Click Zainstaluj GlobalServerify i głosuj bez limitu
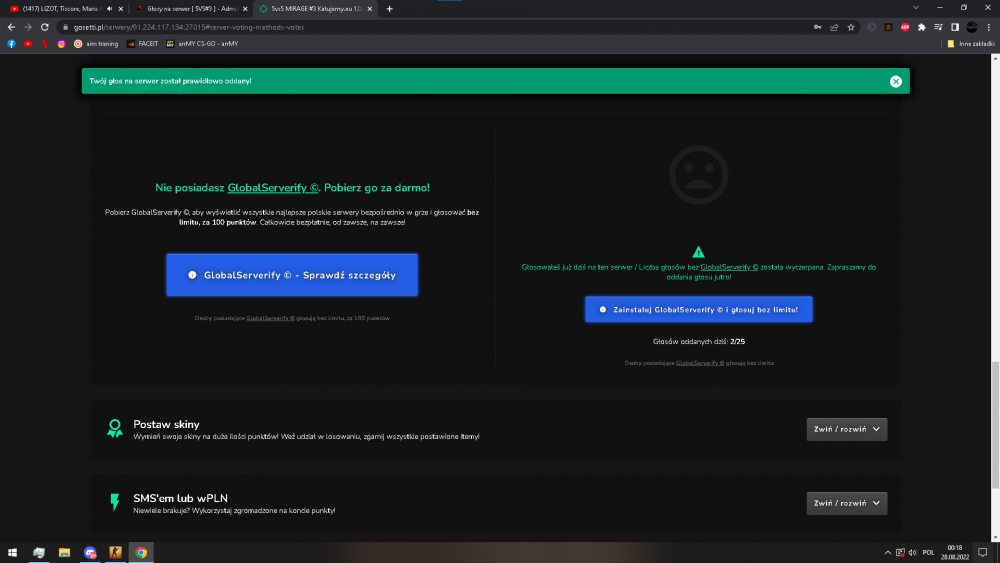Screen dimensions: 1000x563 (x=698, y=309)
